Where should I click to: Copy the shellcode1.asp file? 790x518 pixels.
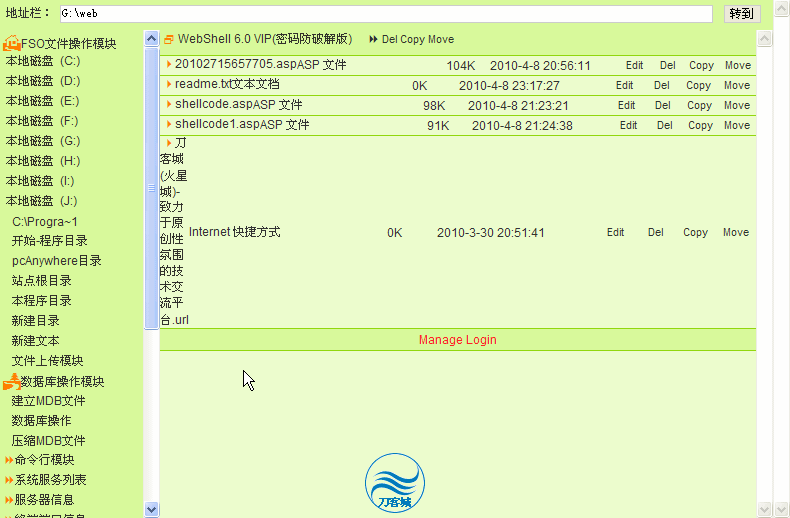700,125
